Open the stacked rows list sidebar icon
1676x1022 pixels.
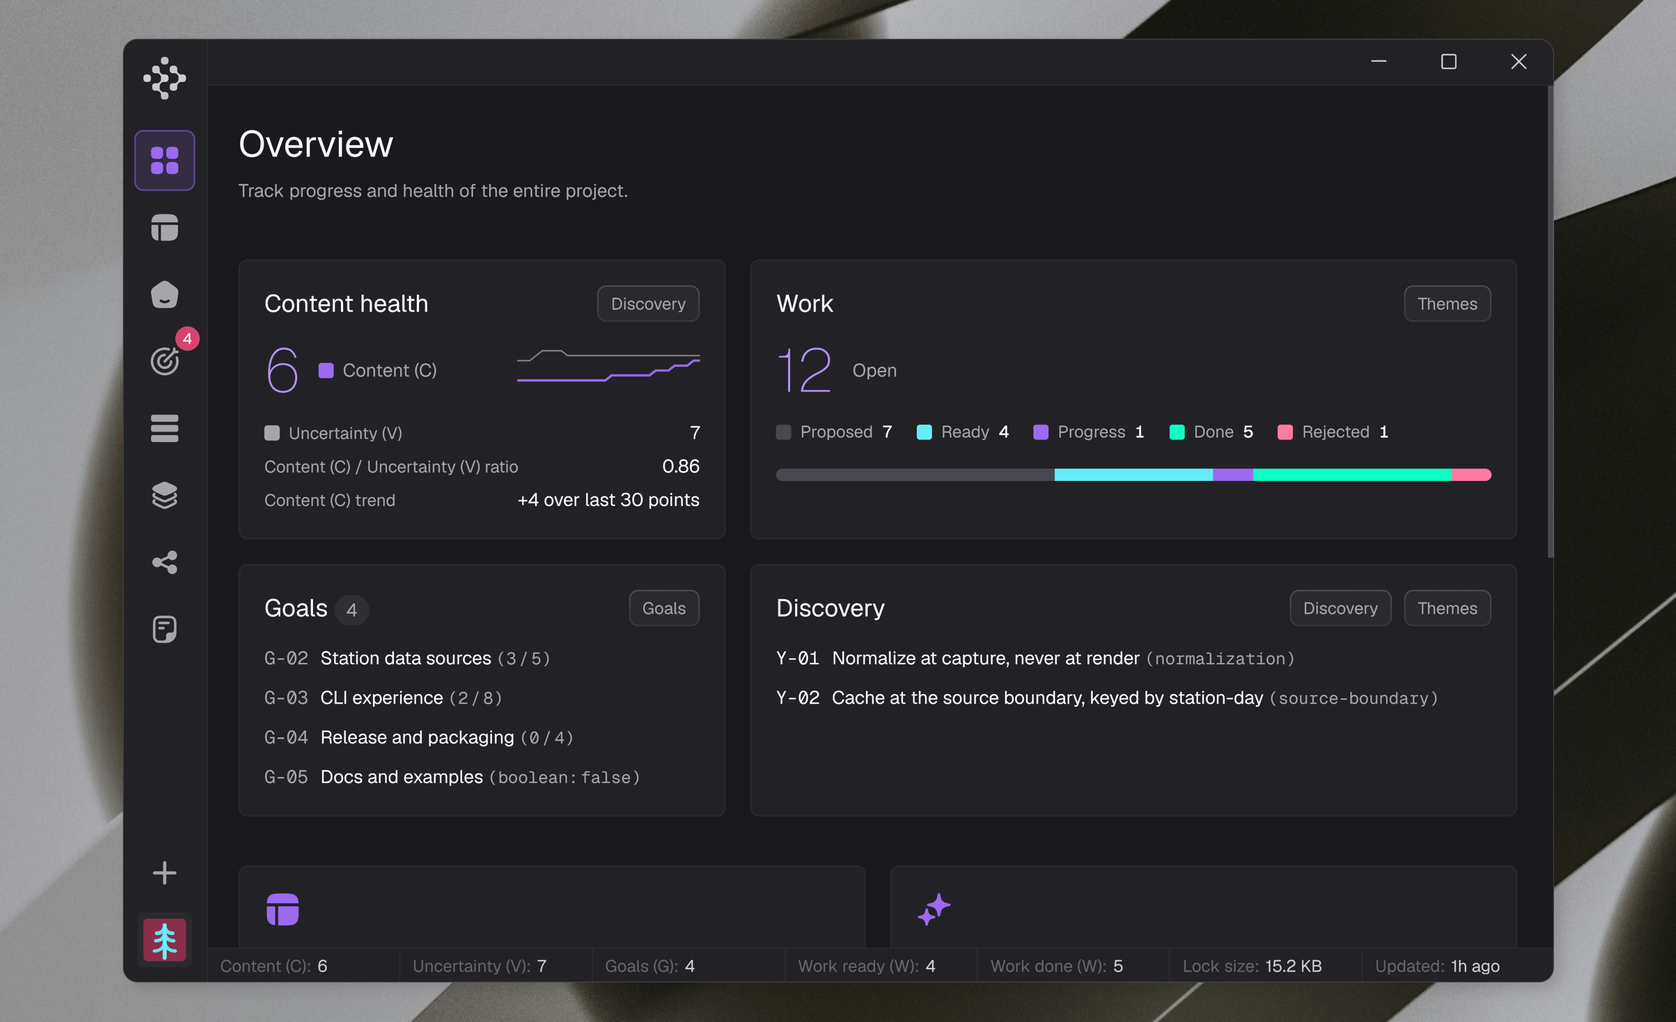(x=165, y=428)
